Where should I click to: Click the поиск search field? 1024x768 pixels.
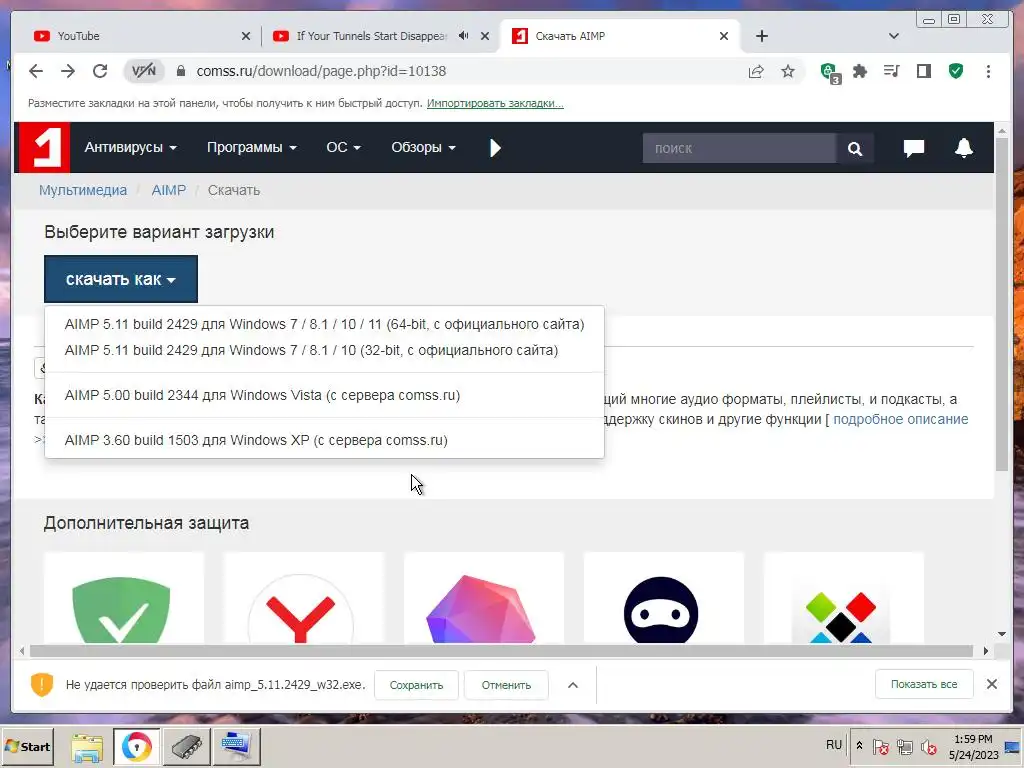click(x=739, y=148)
